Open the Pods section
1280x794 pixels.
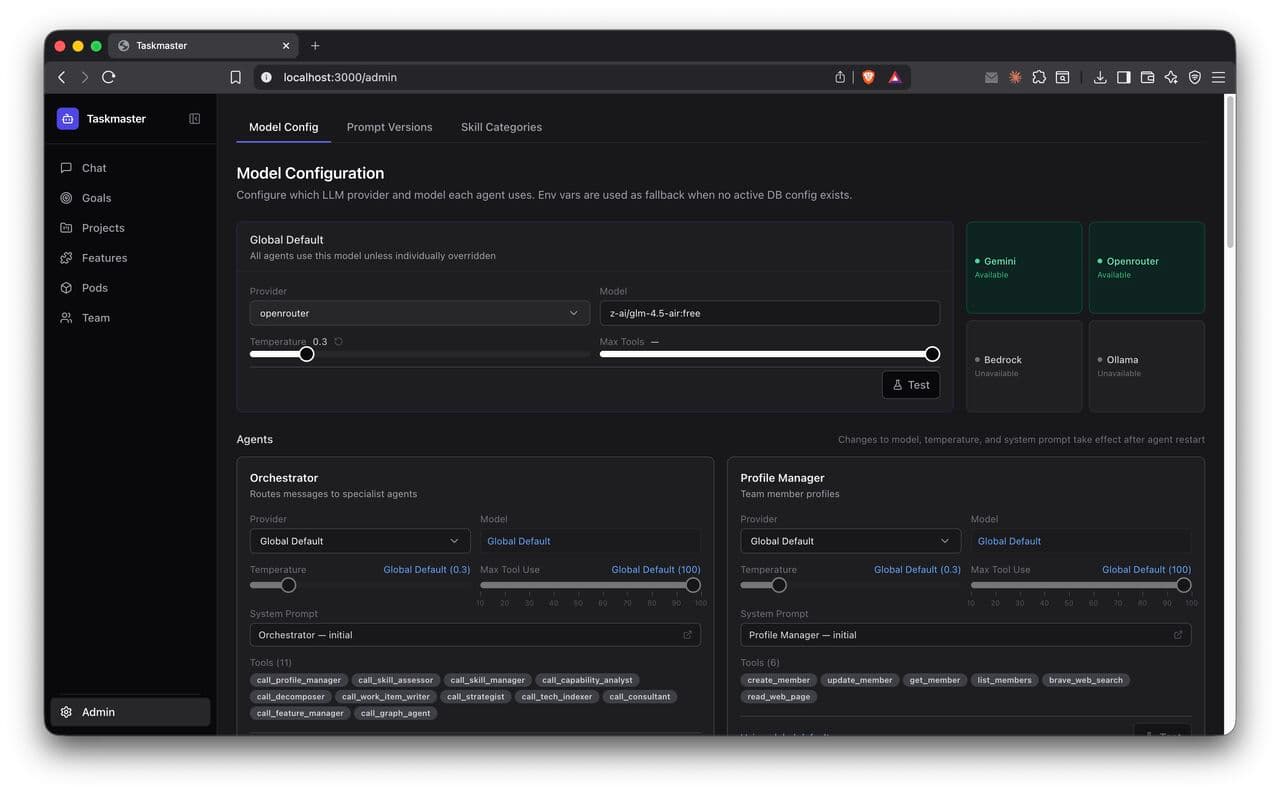tap(94, 287)
